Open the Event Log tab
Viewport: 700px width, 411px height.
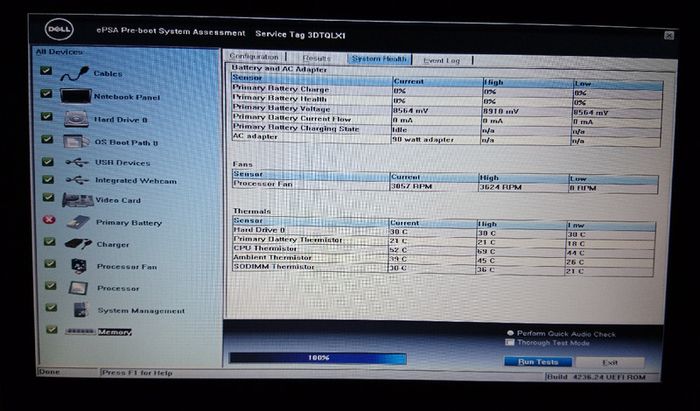(x=442, y=60)
